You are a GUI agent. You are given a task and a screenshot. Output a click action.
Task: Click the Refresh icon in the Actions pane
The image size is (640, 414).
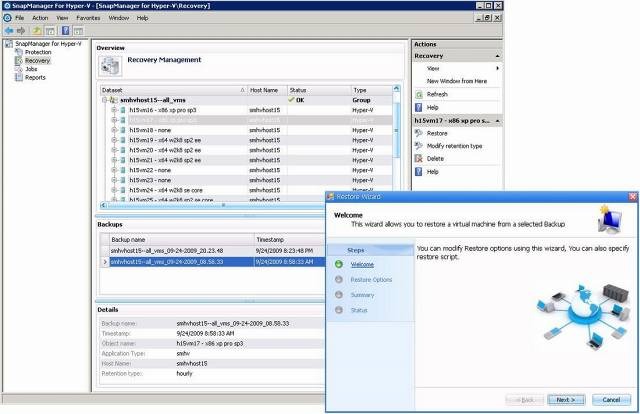coord(419,94)
